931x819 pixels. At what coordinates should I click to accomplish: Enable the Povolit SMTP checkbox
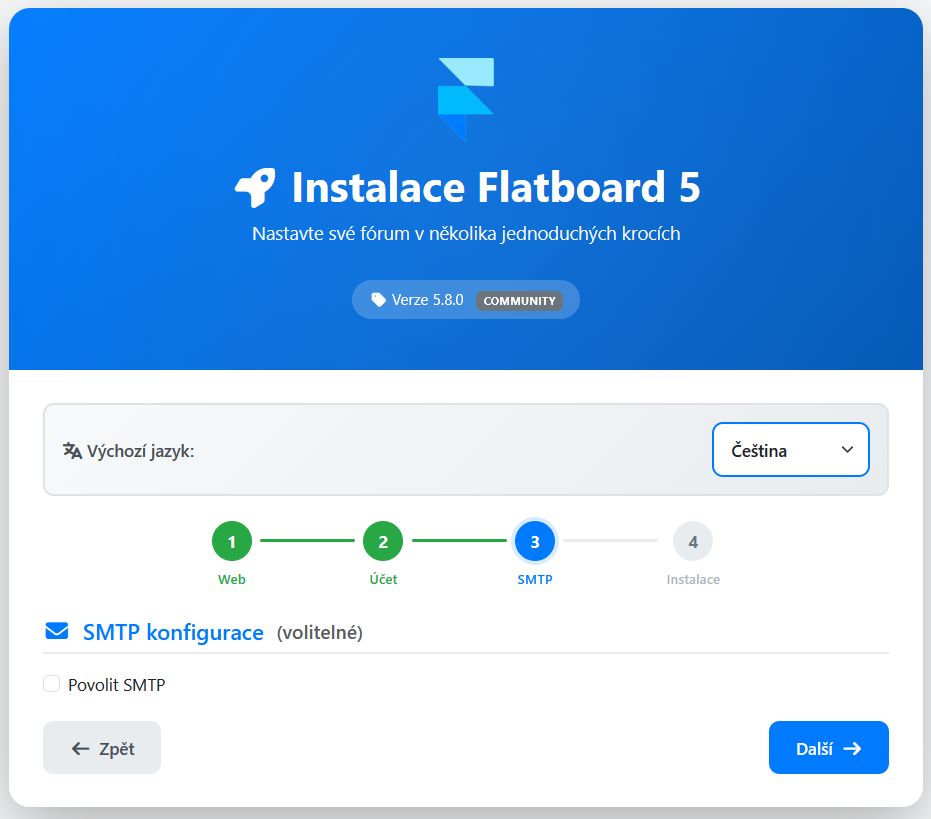pos(52,684)
